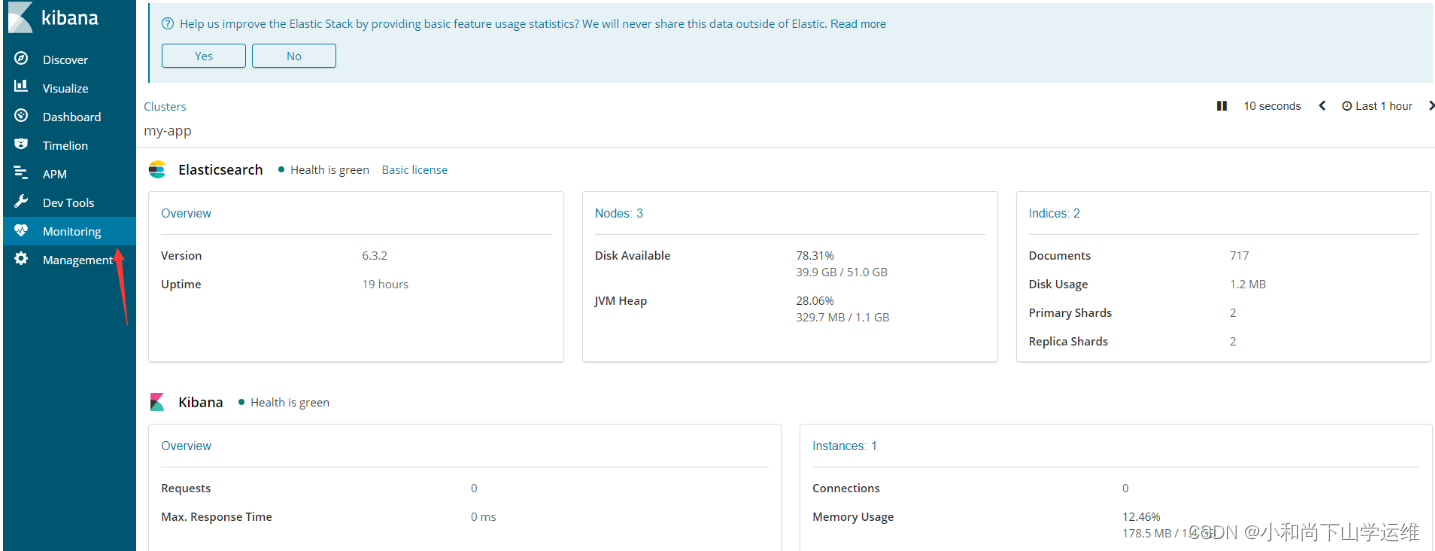Click the Timelion mask icon
Image resolution: width=1435 pixels, height=551 pixels.
click(x=20, y=145)
